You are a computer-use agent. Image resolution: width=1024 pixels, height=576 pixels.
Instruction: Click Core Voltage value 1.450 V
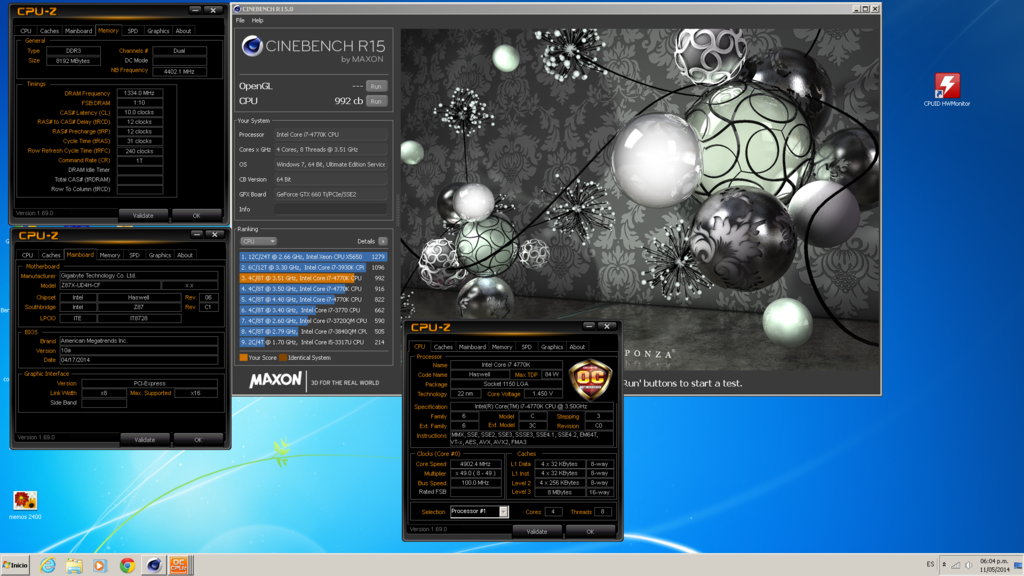pos(541,394)
